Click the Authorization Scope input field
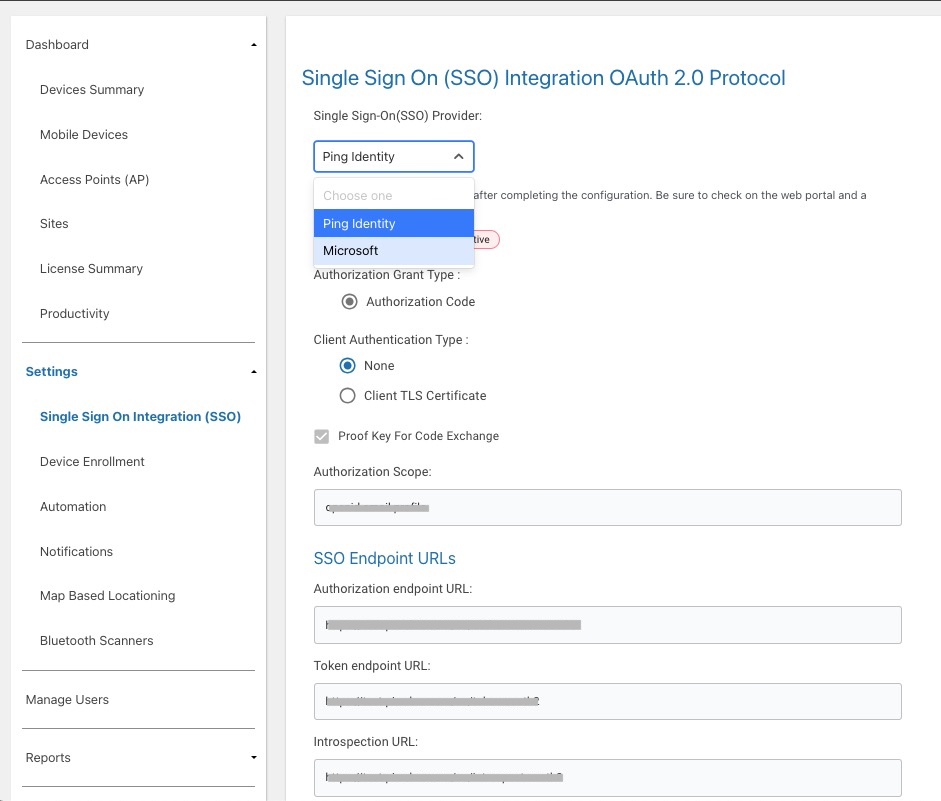The width and height of the screenshot is (941, 801). 607,508
